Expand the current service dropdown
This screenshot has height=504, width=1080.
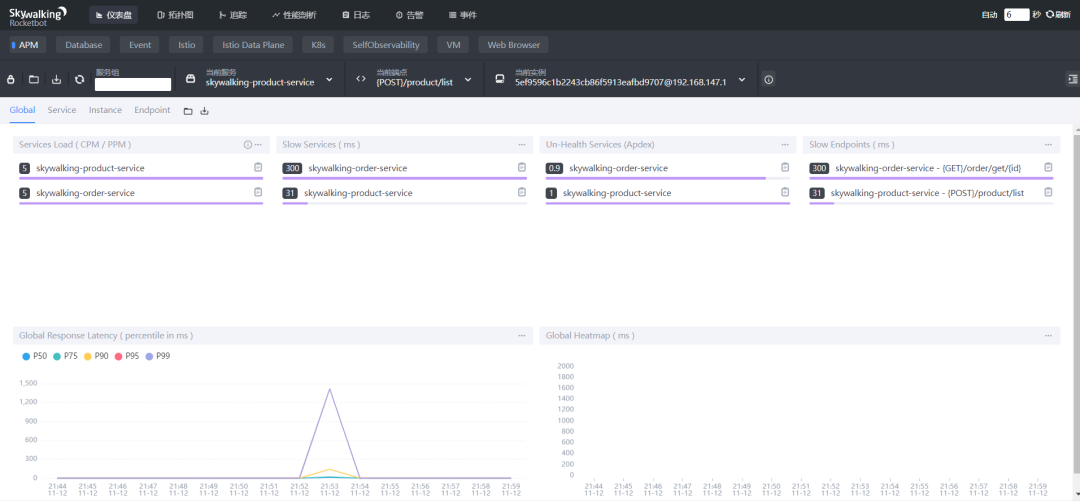tap(329, 80)
